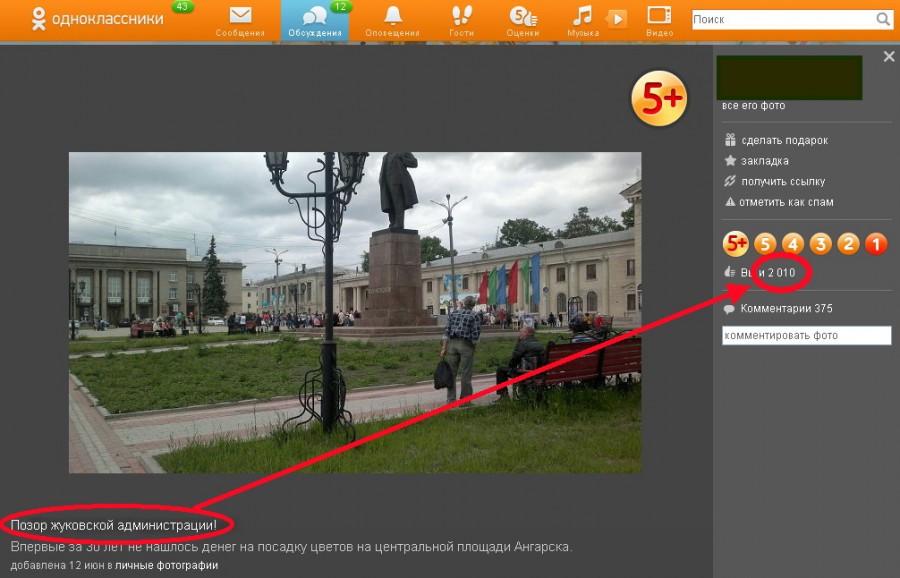Click the комментировать фото comment field

click(x=806, y=336)
